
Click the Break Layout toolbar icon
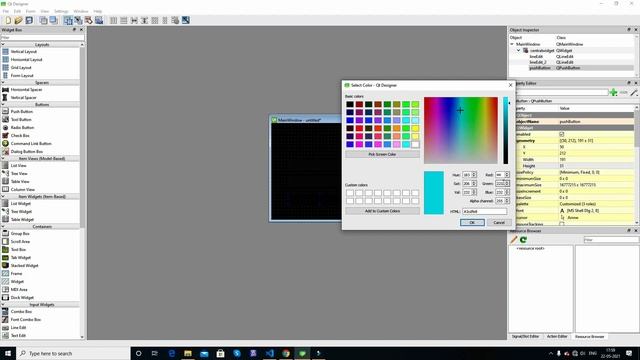[x=175, y=20]
